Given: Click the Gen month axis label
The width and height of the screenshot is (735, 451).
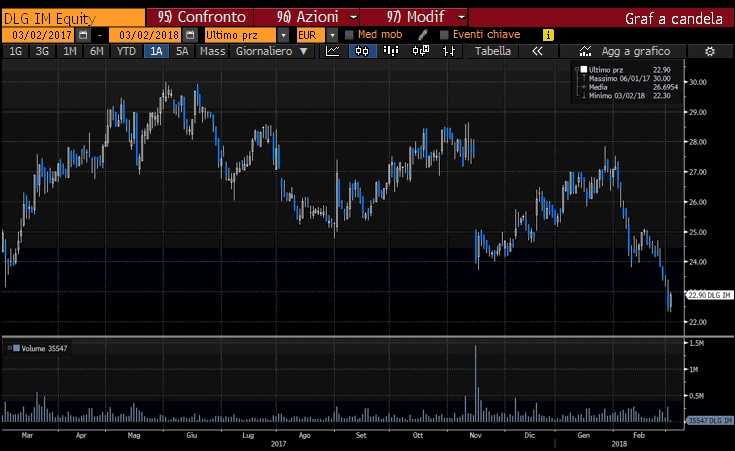Looking at the screenshot, I should (583, 435).
